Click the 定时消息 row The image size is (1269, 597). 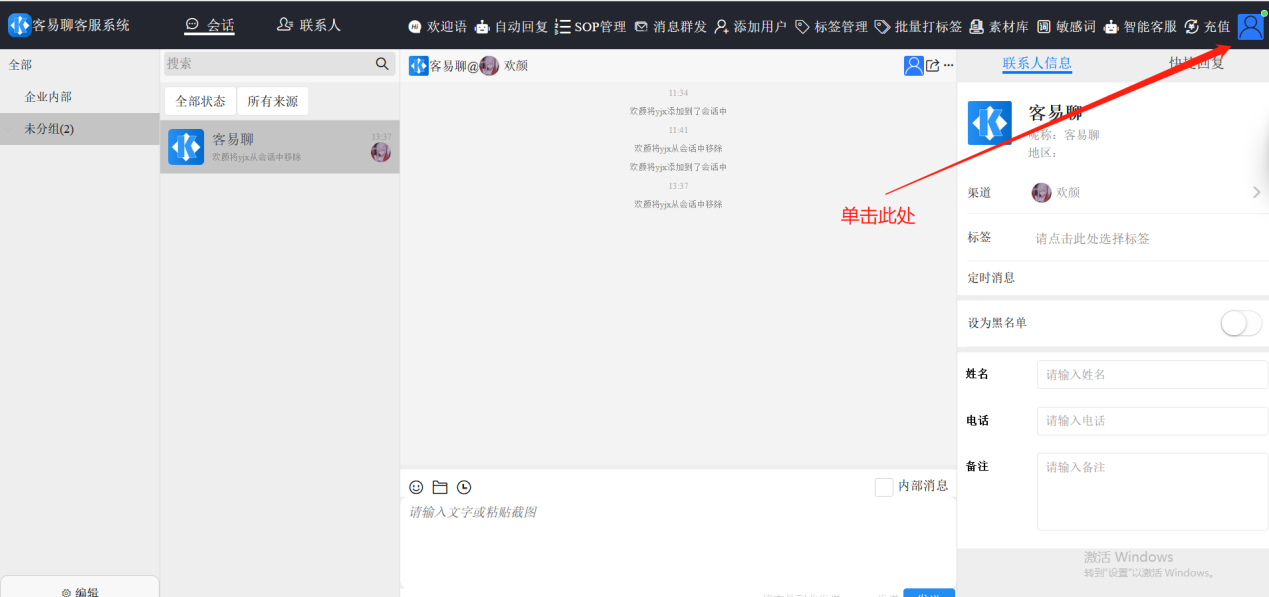tap(1113, 277)
